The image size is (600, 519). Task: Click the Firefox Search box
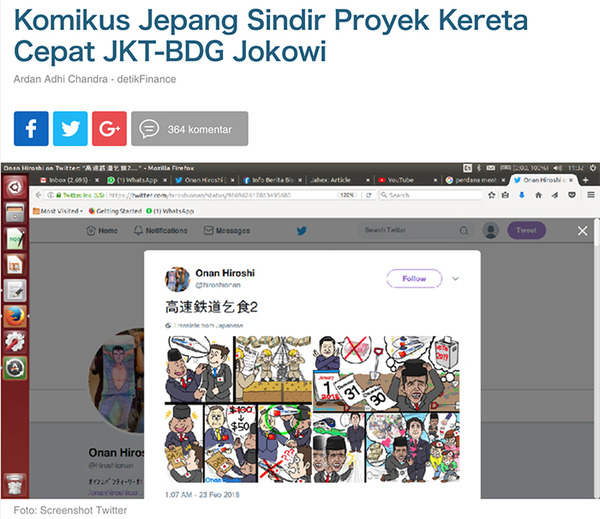tap(430, 195)
